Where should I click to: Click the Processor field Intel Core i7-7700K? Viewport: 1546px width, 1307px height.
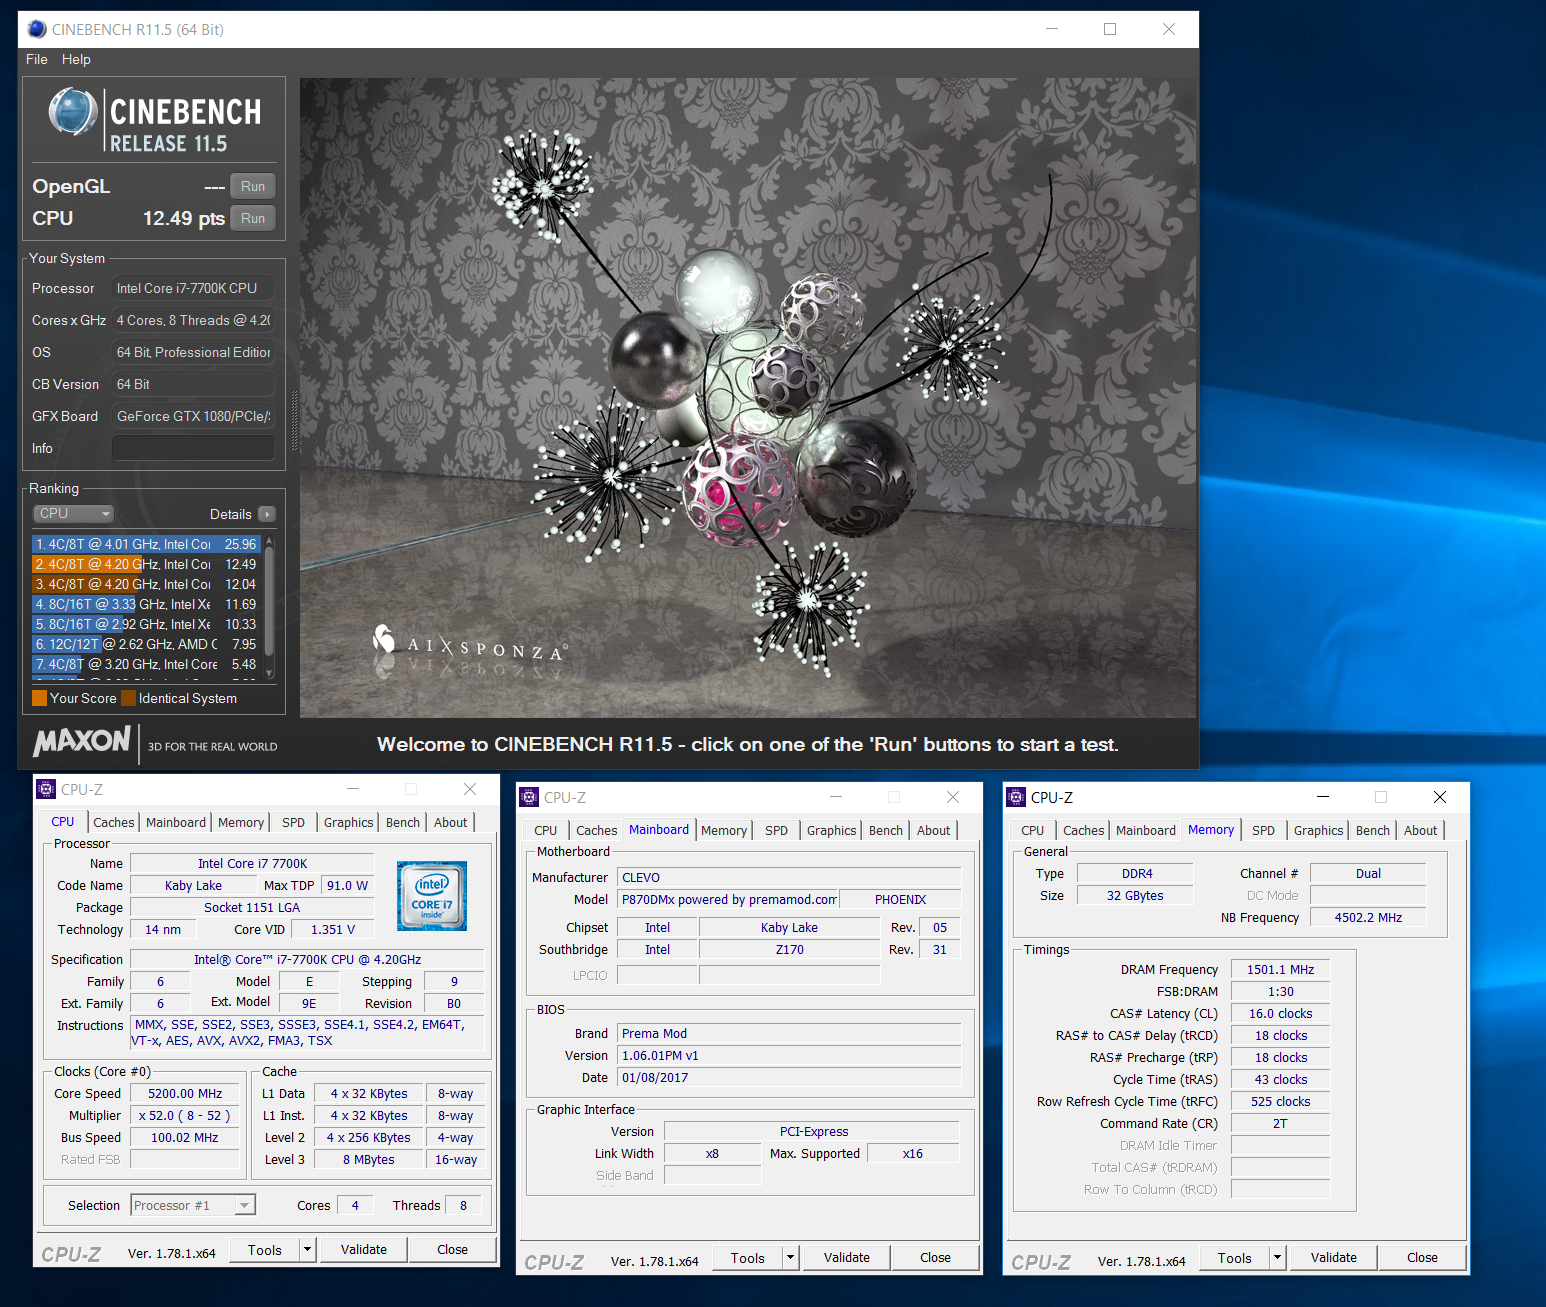[x=193, y=288]
